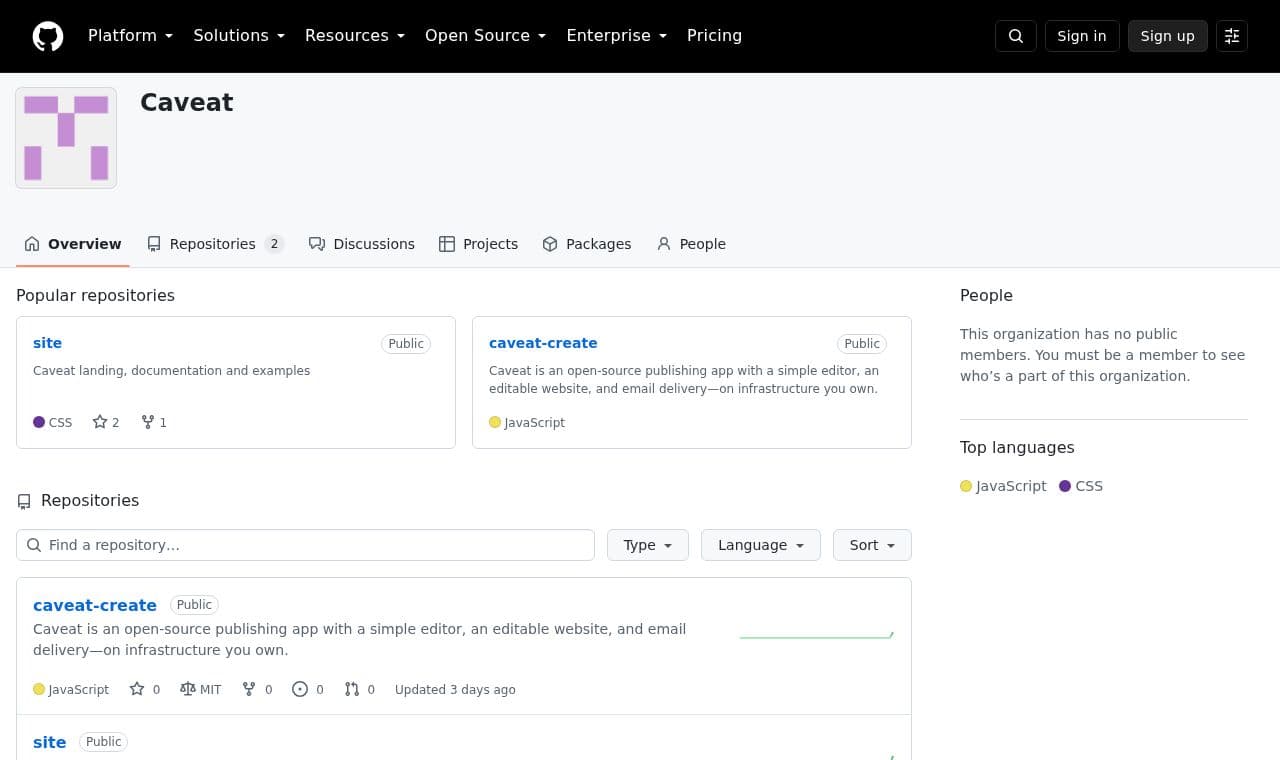
Task: Expand the Resources menu
Action: pos(355,36)
